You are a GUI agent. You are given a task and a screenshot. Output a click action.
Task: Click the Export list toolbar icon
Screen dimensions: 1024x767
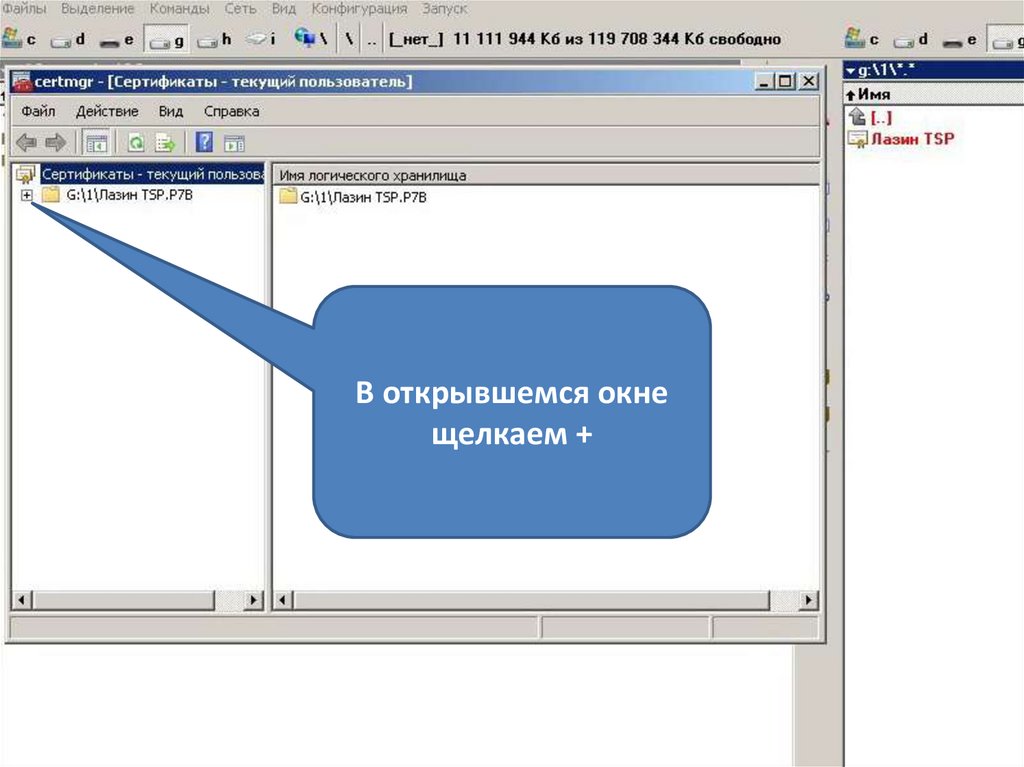coord(165,142)
